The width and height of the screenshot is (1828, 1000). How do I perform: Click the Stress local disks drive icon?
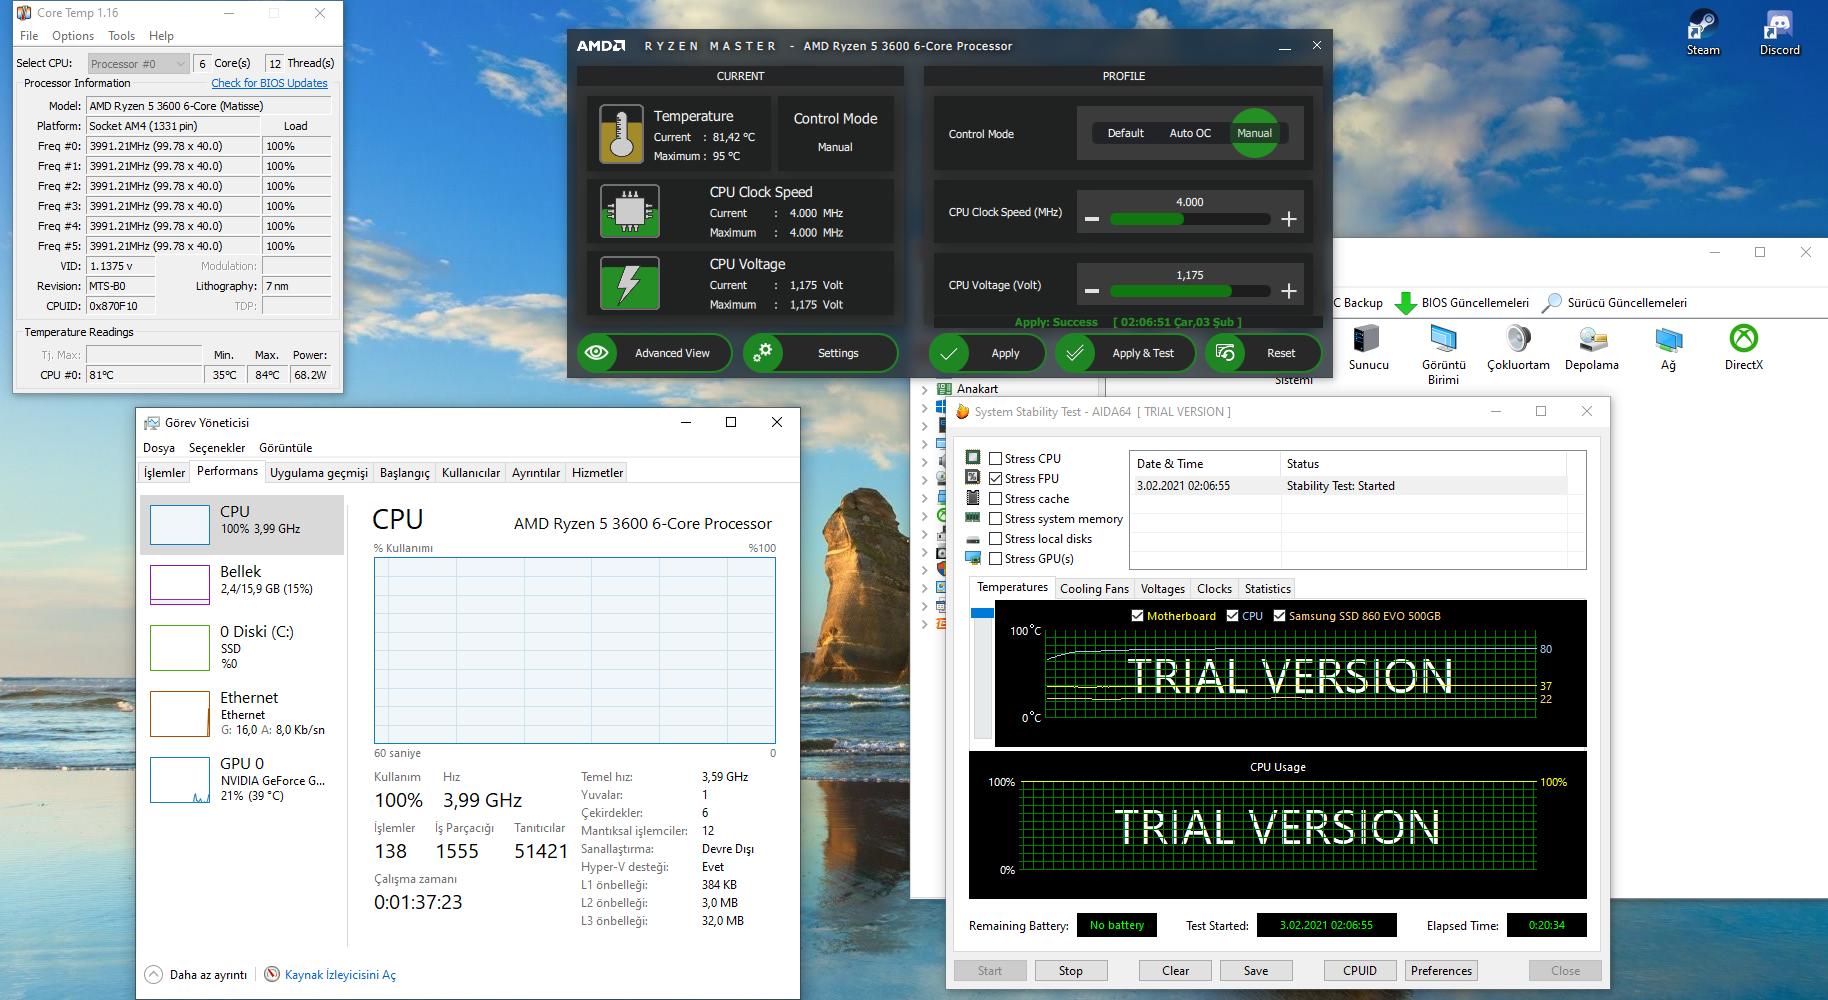[x=973, y=539]
